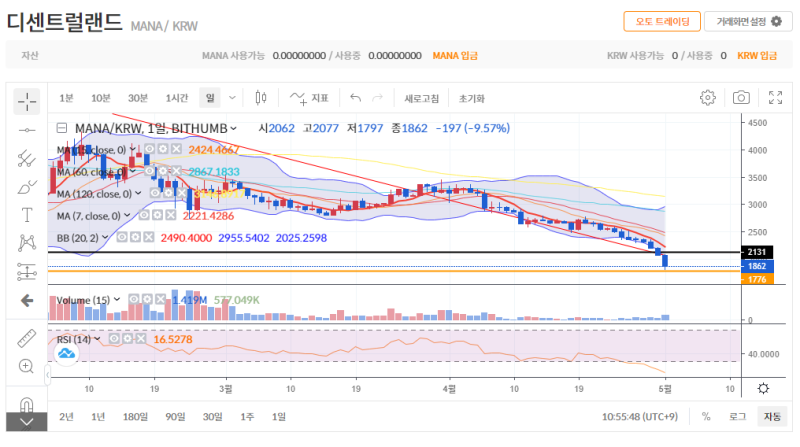Open time axis settings gear
This screenshot has height=447, width=800.
763,388
